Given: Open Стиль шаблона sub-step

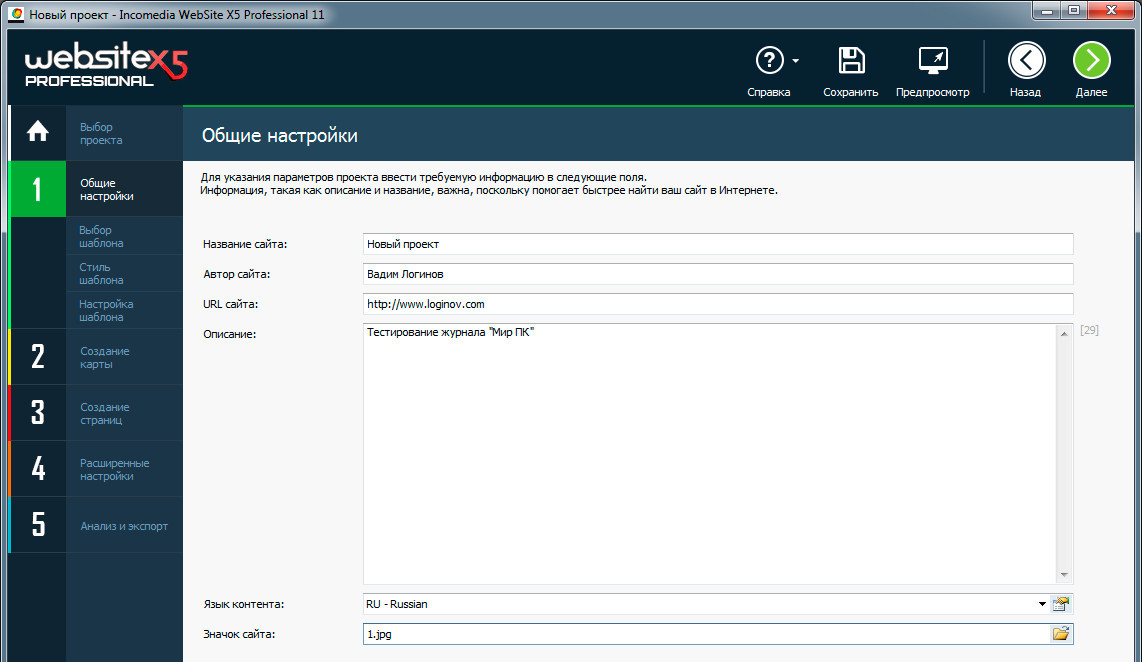Looking at the screenshot, I should (102, 274).
